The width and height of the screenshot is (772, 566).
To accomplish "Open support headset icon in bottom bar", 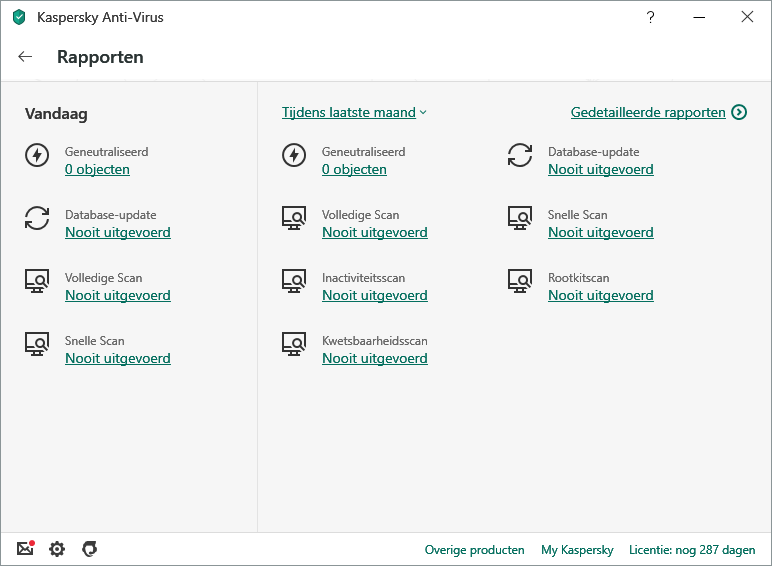I will (x=90, y=549).
